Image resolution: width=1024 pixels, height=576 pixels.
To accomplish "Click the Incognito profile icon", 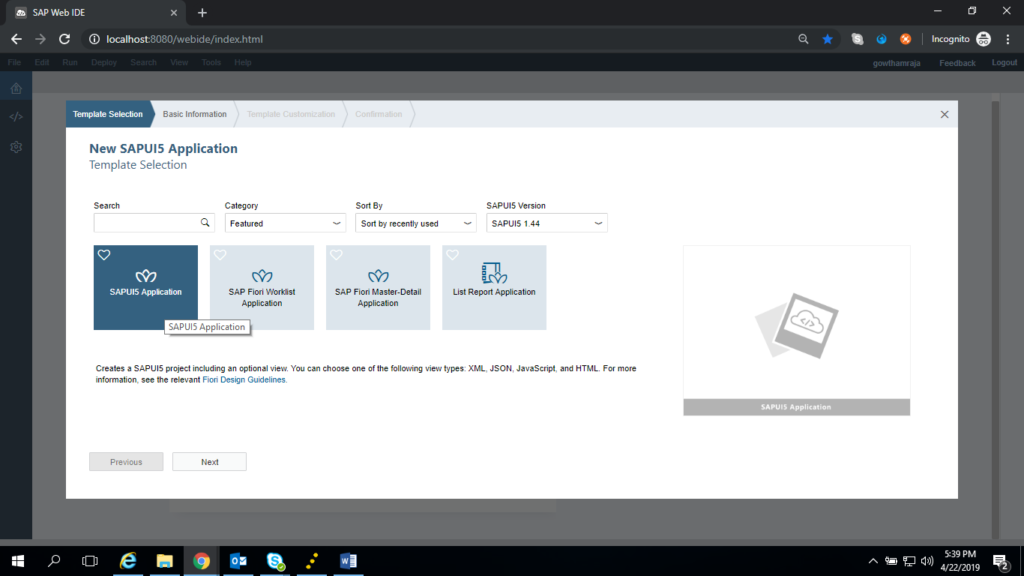I will [984, 39].
